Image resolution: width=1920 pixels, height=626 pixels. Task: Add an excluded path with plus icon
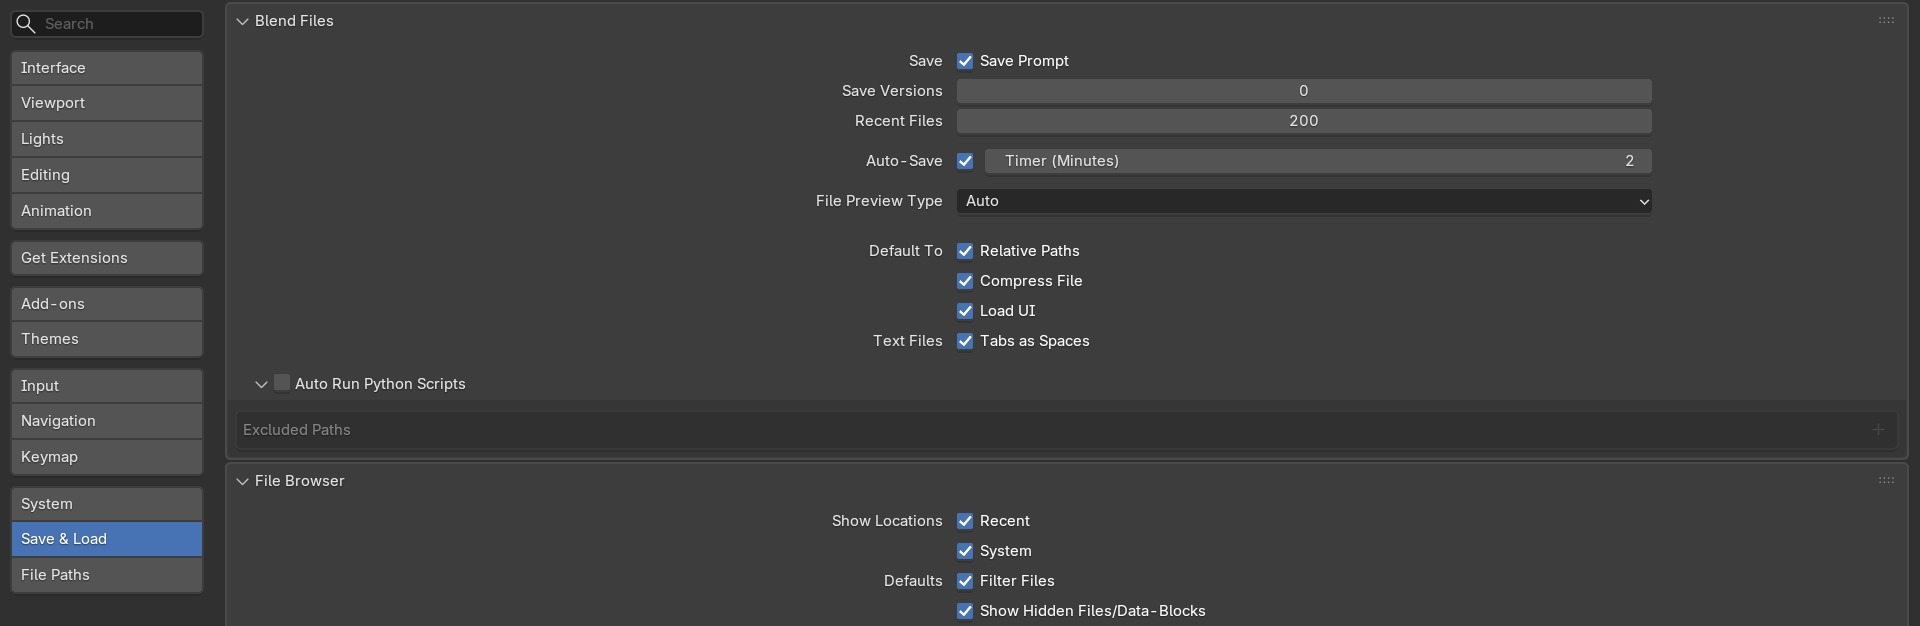point(1878,430)
